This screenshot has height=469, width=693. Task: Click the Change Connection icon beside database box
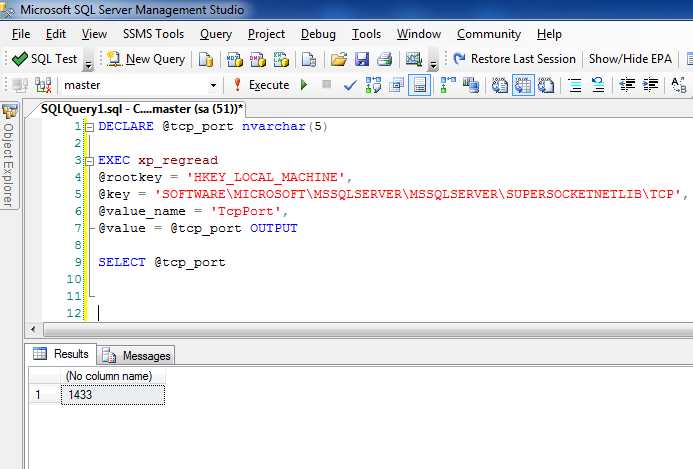(41, 85)
